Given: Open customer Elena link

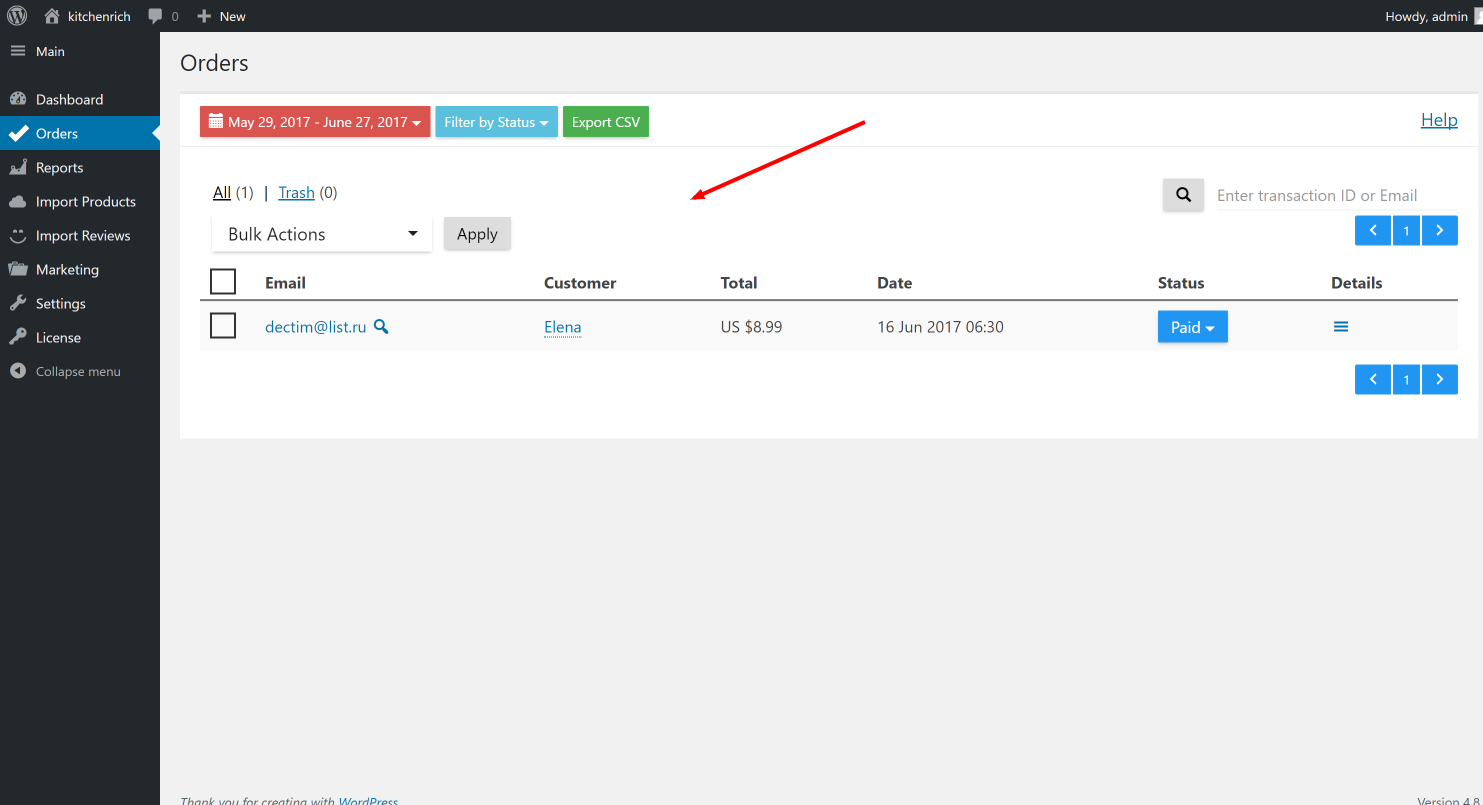Looking at the screenshot, I should tap(562, 327).
